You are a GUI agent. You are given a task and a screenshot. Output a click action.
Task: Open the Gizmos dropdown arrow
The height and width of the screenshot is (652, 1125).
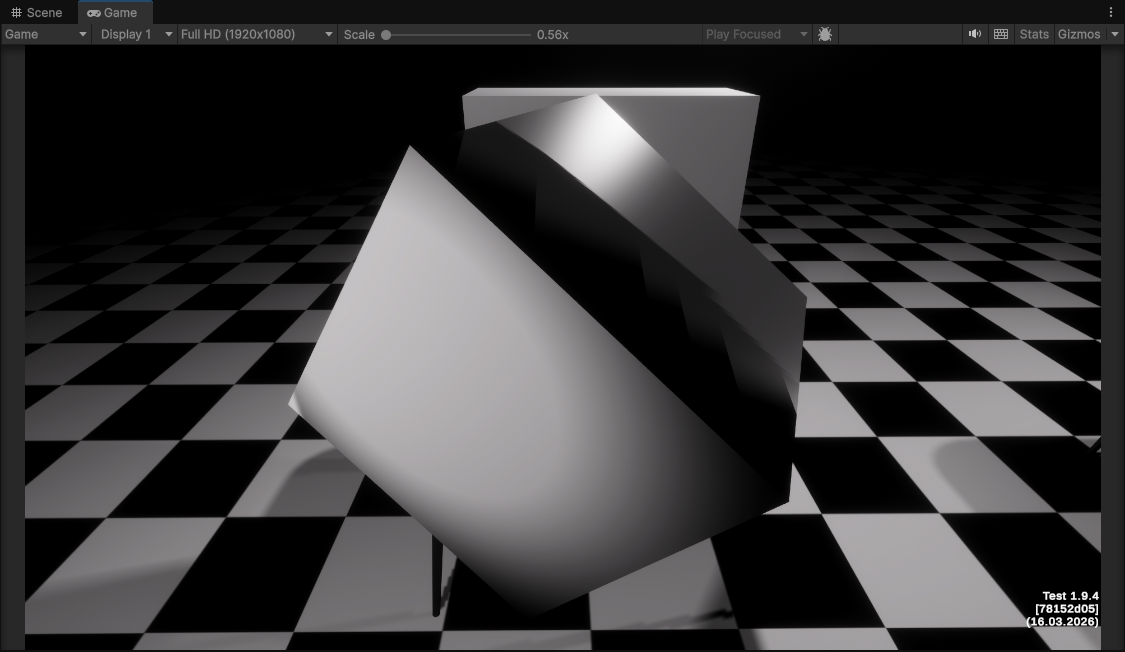1113,33
